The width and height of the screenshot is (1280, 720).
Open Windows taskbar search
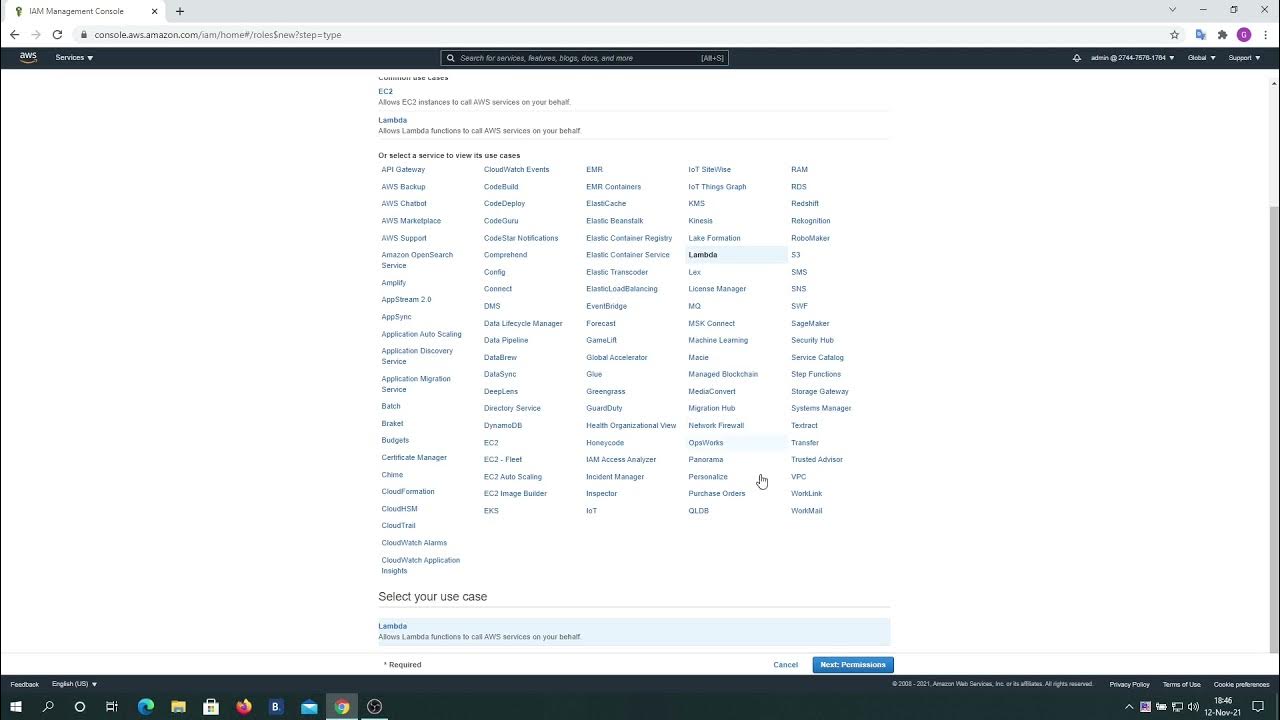(48, 706)
